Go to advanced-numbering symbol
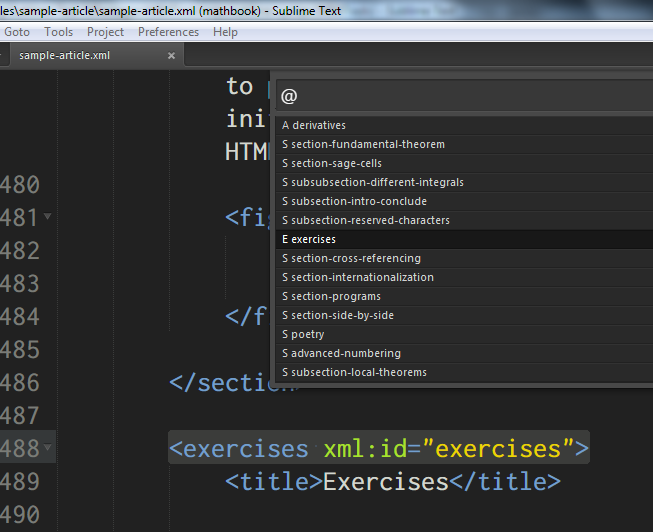The height and width of the screenshot is (532, 653). point(464,353)
